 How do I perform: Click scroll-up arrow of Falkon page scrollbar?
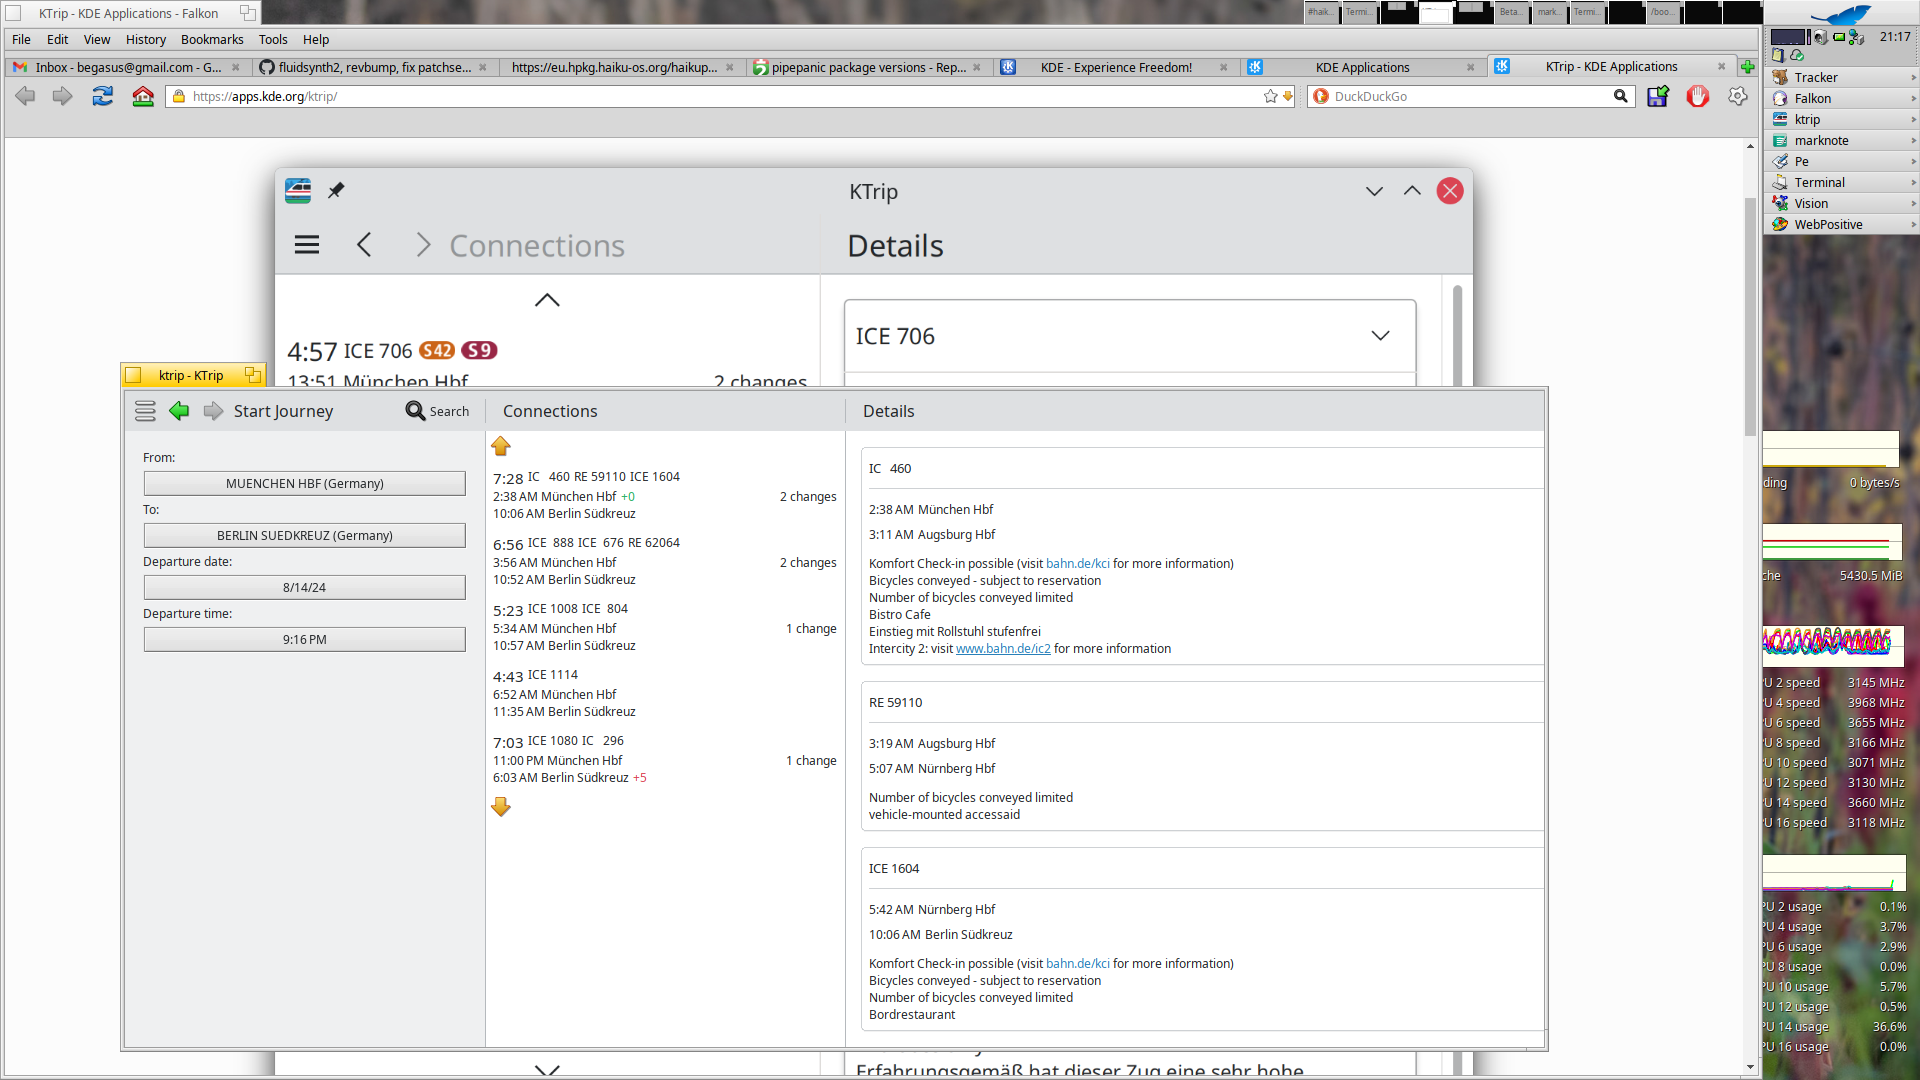(1750, 146)
